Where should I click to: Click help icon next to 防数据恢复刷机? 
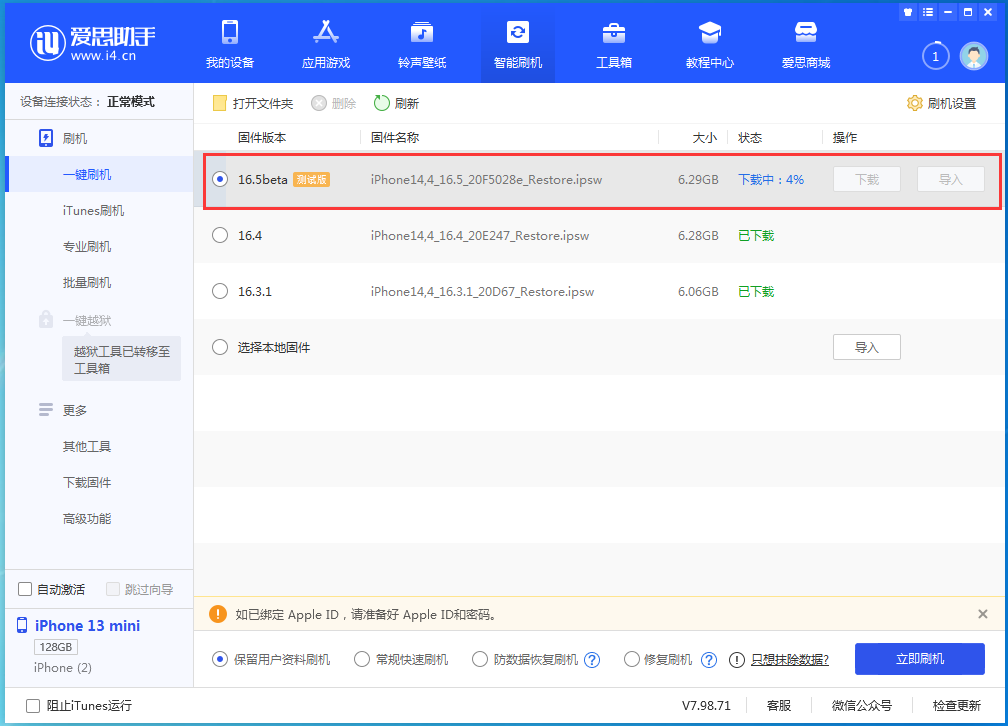pyautogui.click(x=592, y=660)
